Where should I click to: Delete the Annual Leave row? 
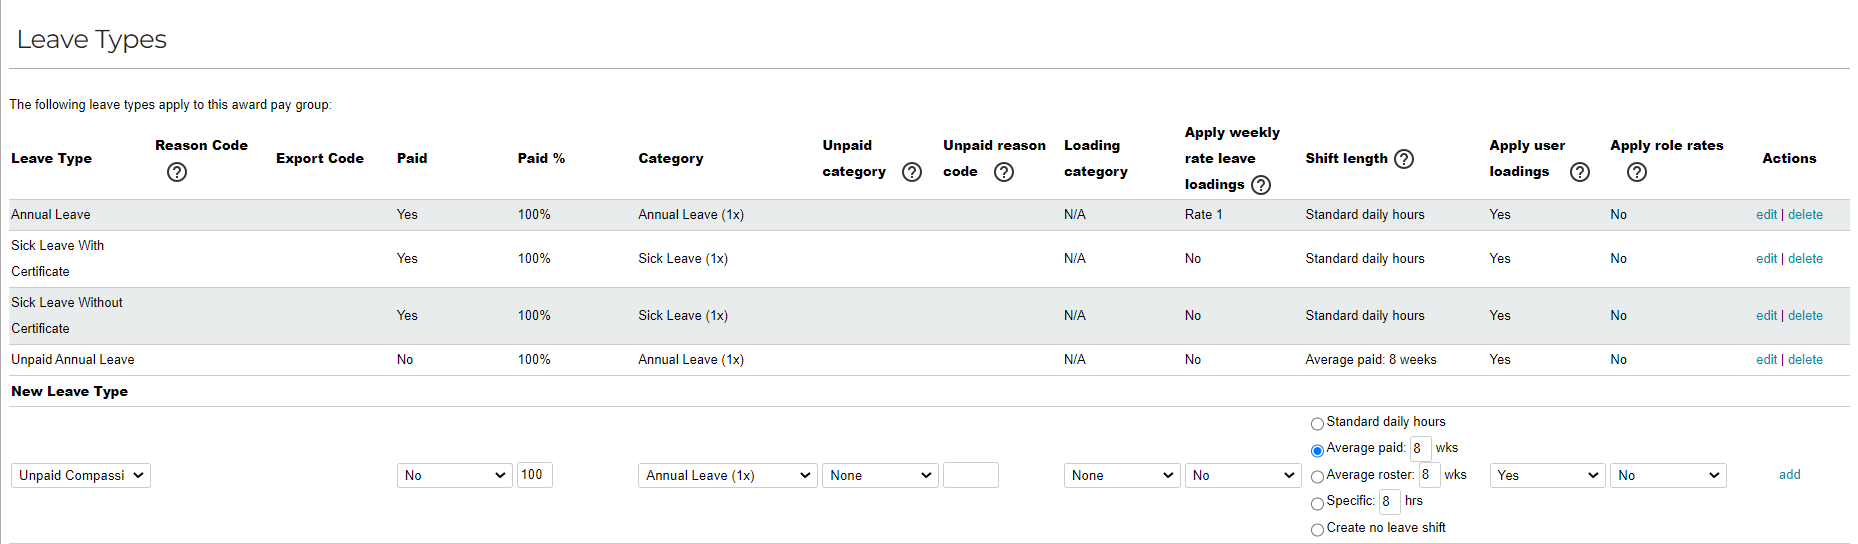click(x=1805, y=215)
